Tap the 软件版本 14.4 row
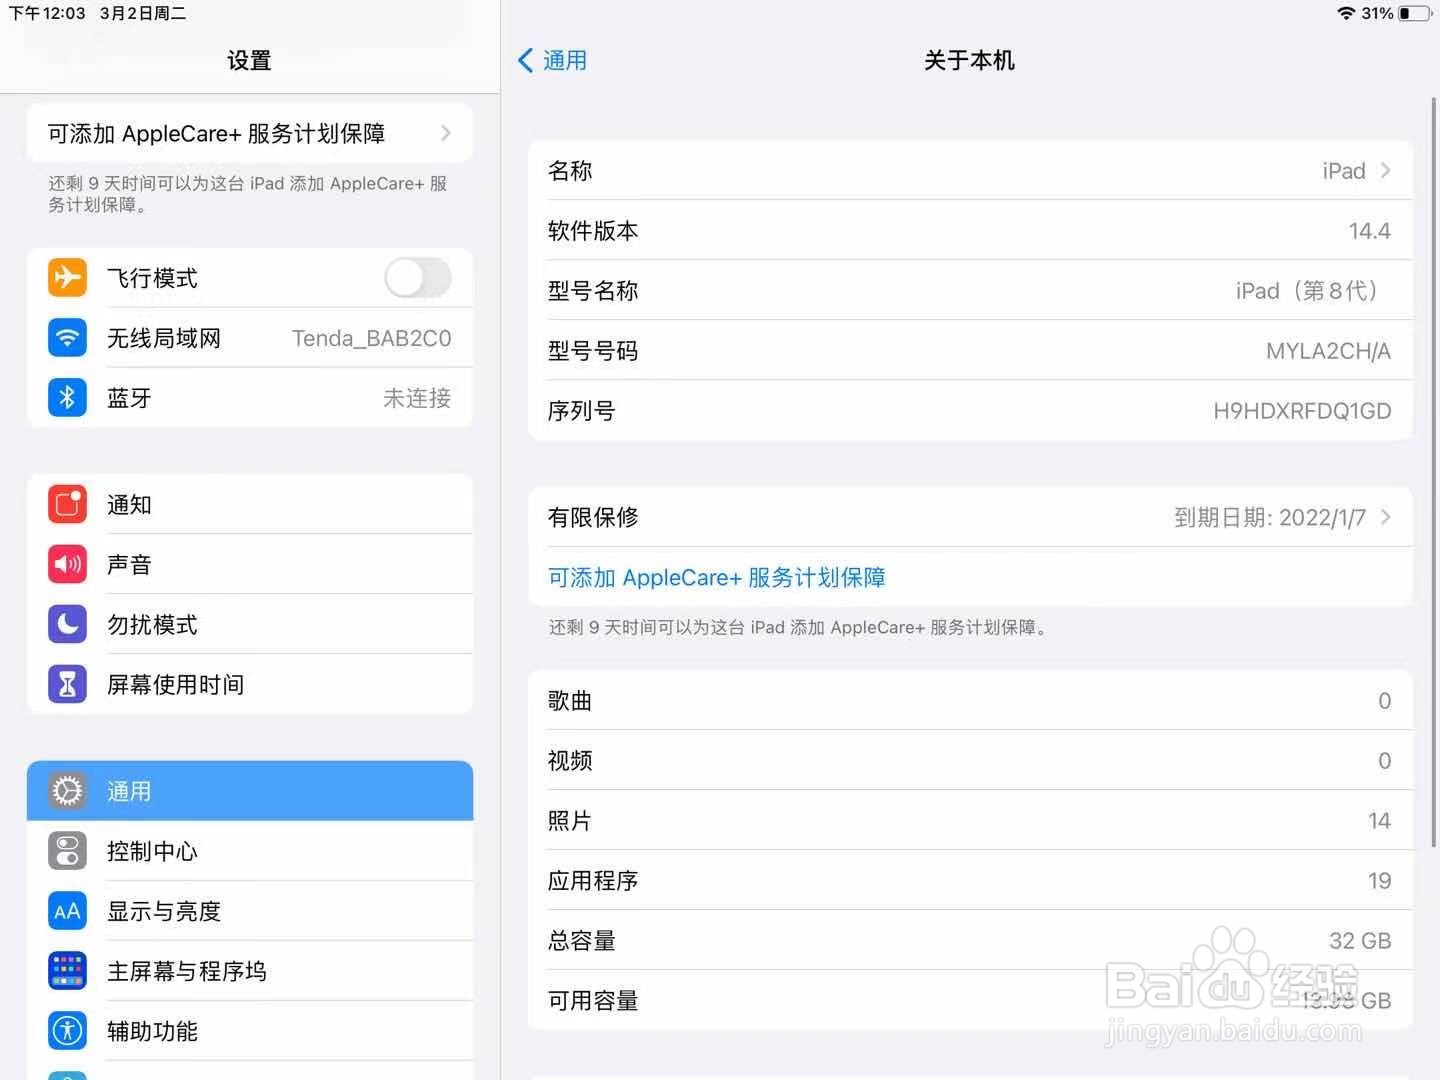Image resolution: width=1440 pixels, height=1080 pixels. click(970, 230)
